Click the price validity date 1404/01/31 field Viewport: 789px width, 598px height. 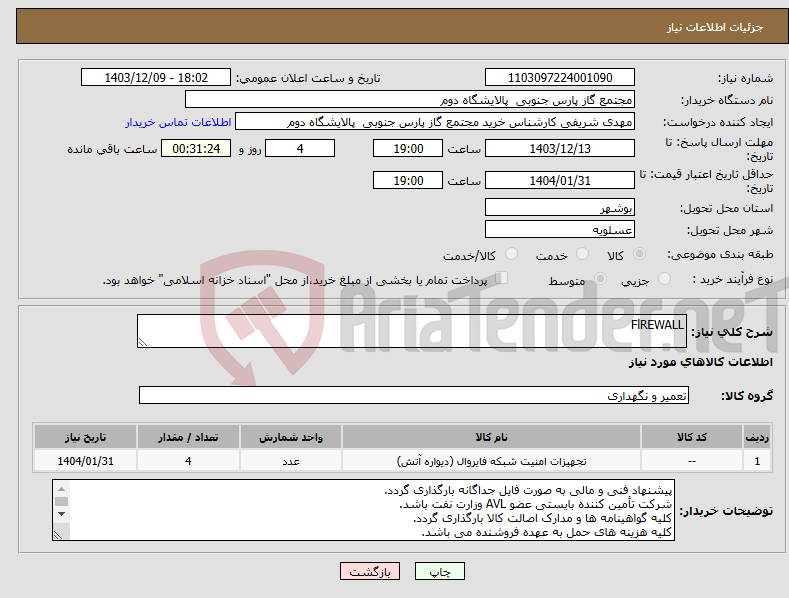coord(560,180)
